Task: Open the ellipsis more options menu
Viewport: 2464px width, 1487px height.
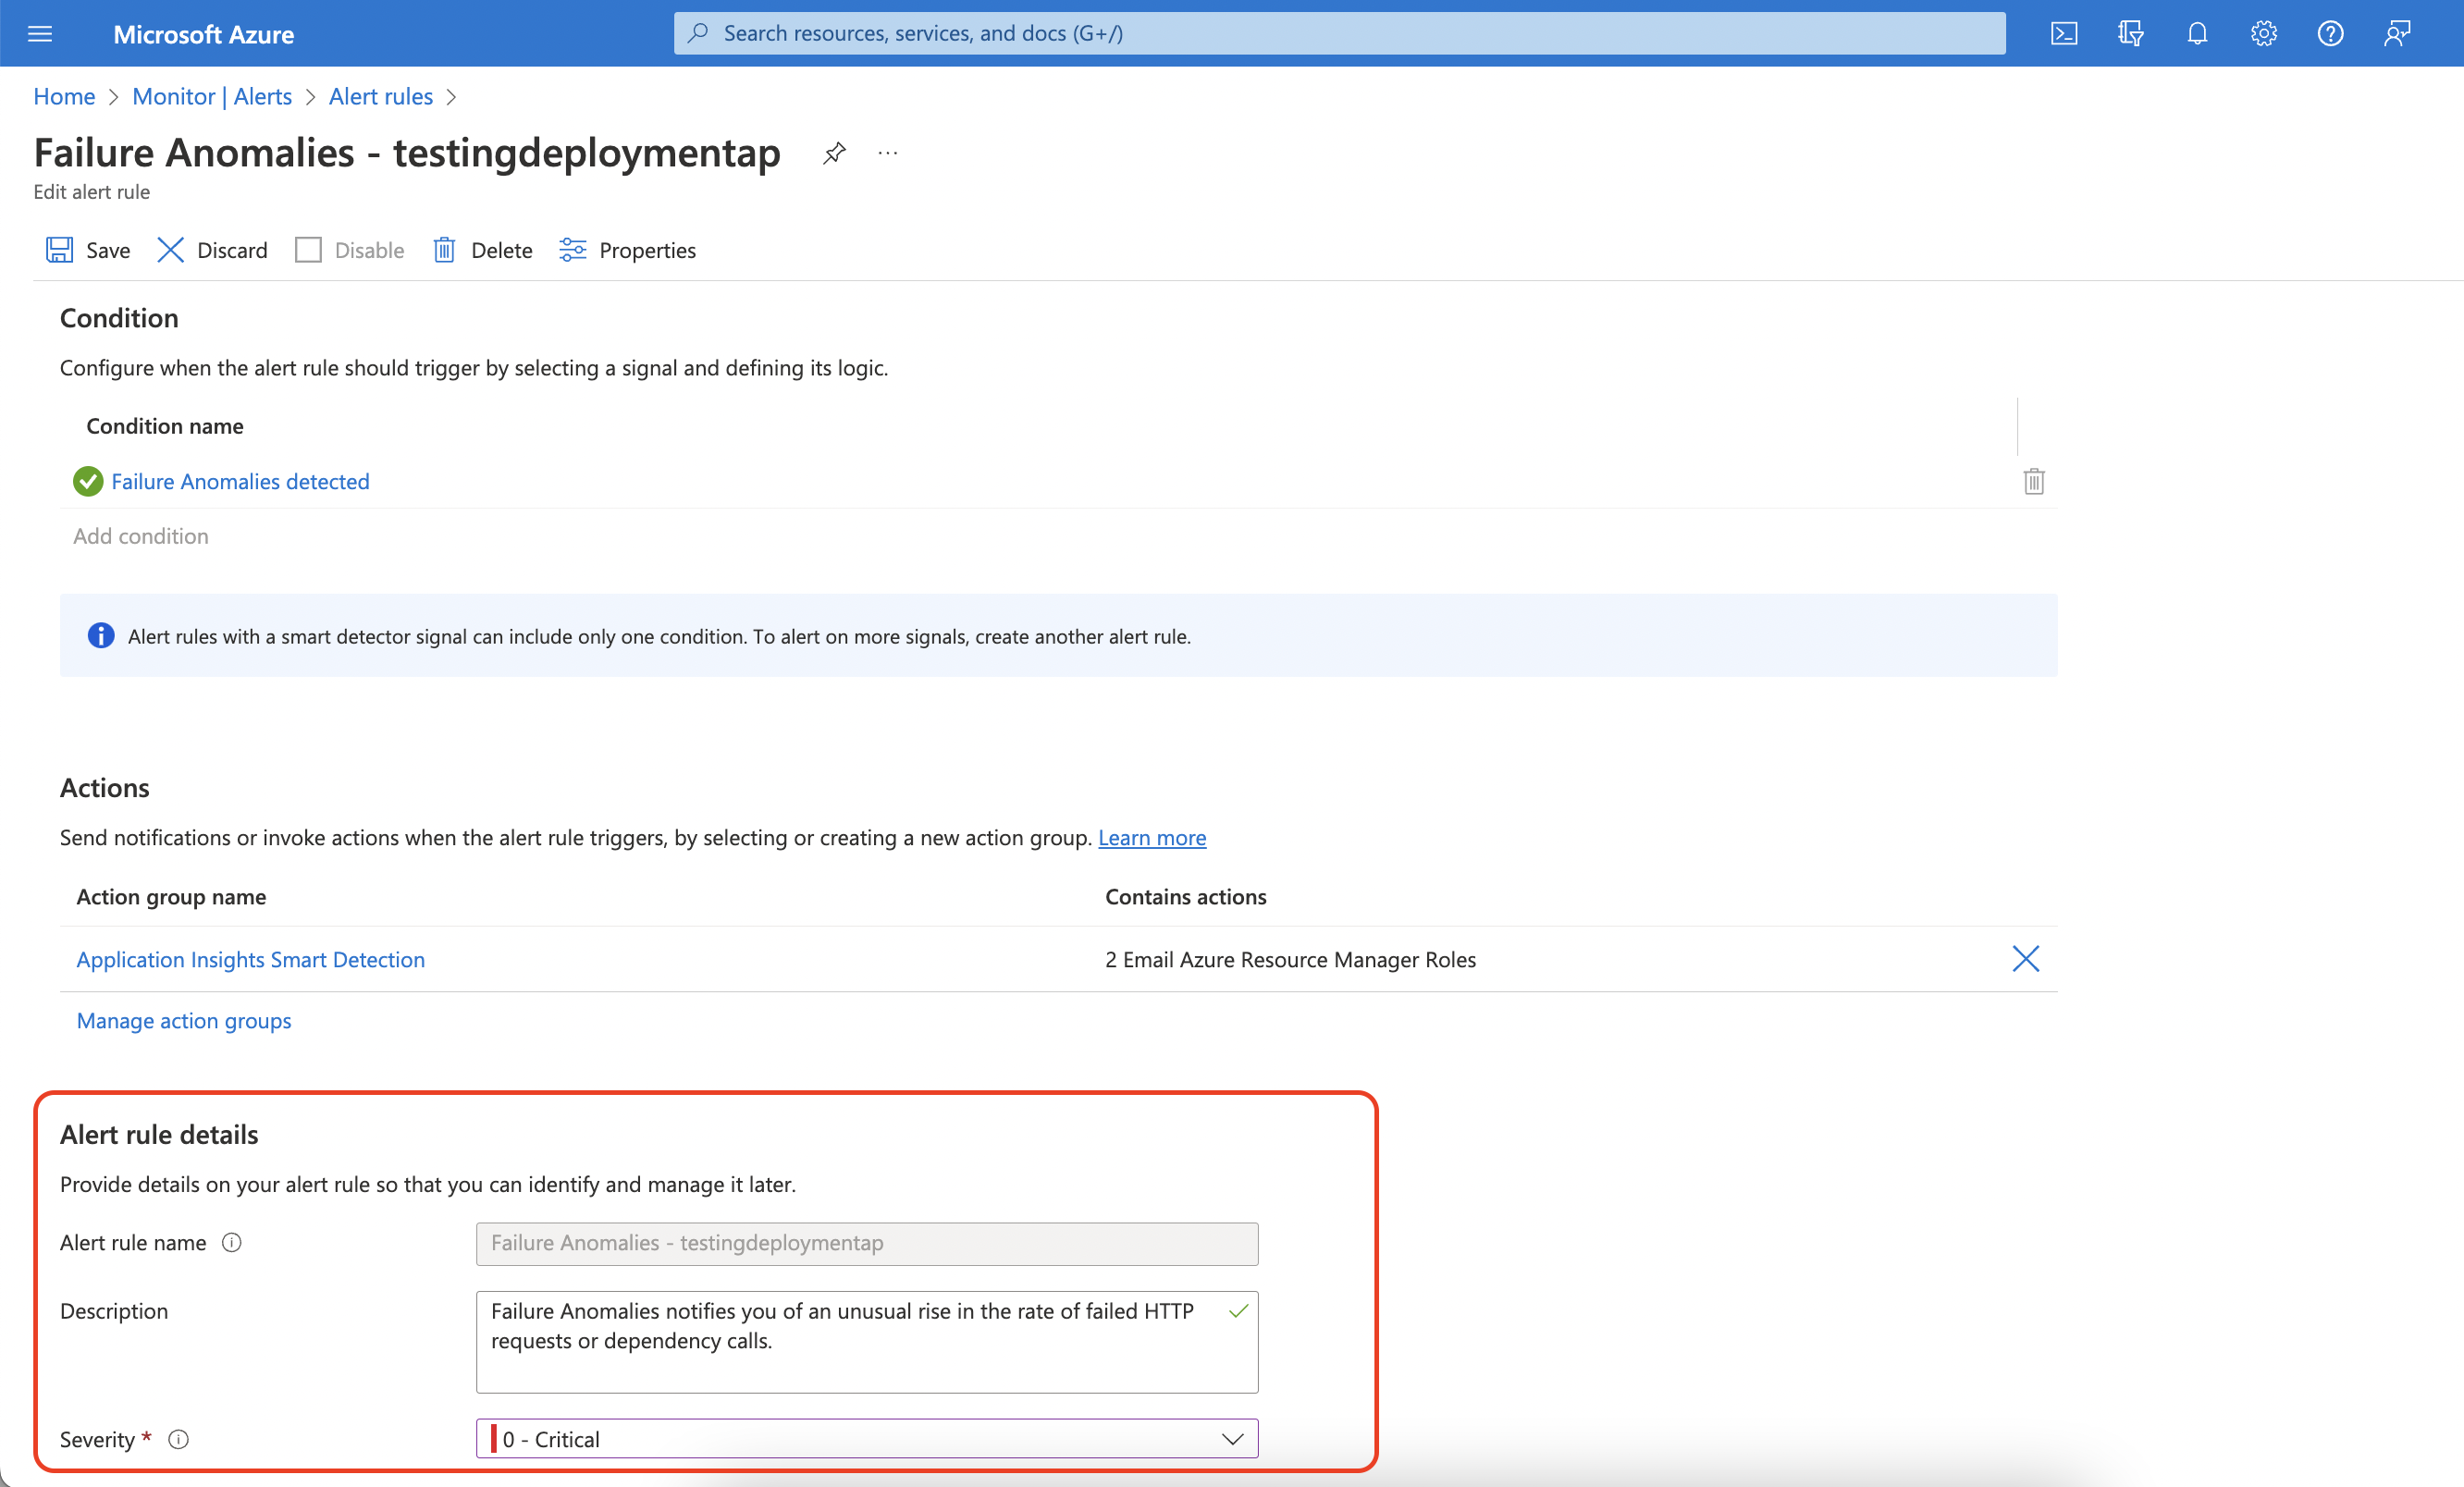Action: tap(887, 153)
